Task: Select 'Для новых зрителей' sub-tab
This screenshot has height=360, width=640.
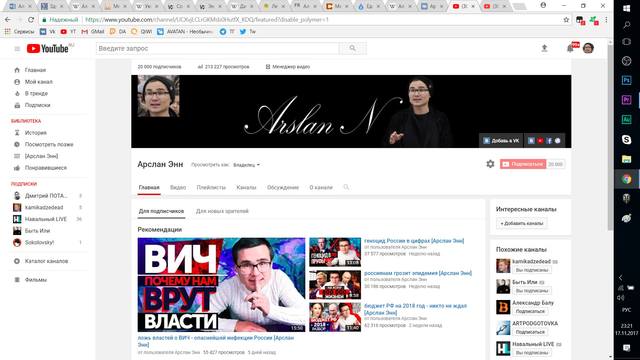Action: (222, 211)
